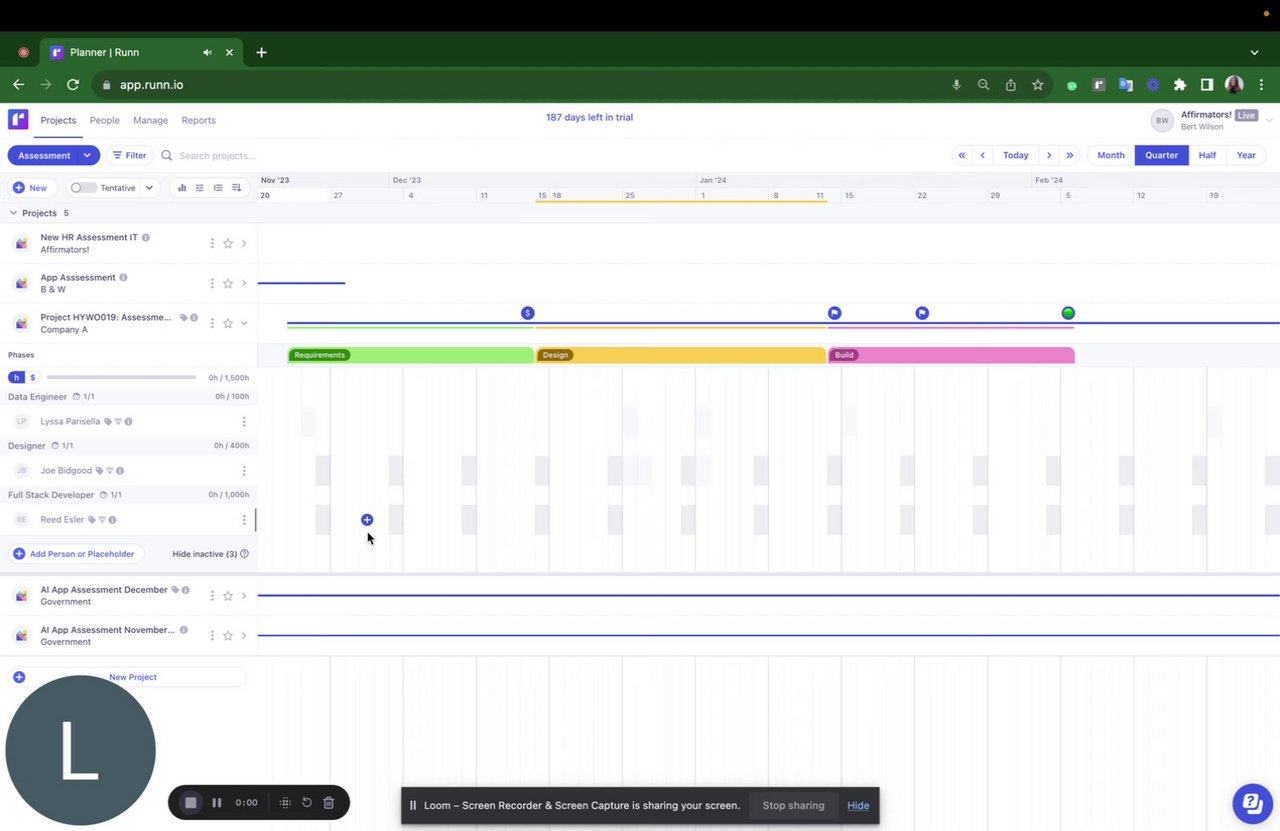The image size is (1280, 831).
Task: Open the Chrome extensions puzzle icon
Action: 1180,85
